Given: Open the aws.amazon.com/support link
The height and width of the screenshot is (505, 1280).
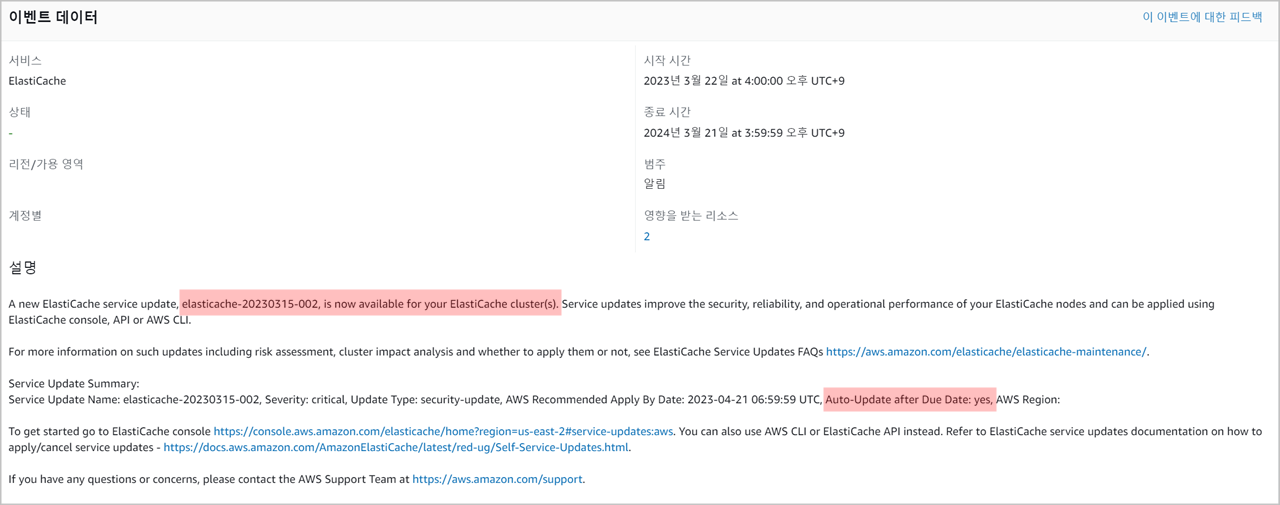Looking at the screenshot, I should coord(497,479).
